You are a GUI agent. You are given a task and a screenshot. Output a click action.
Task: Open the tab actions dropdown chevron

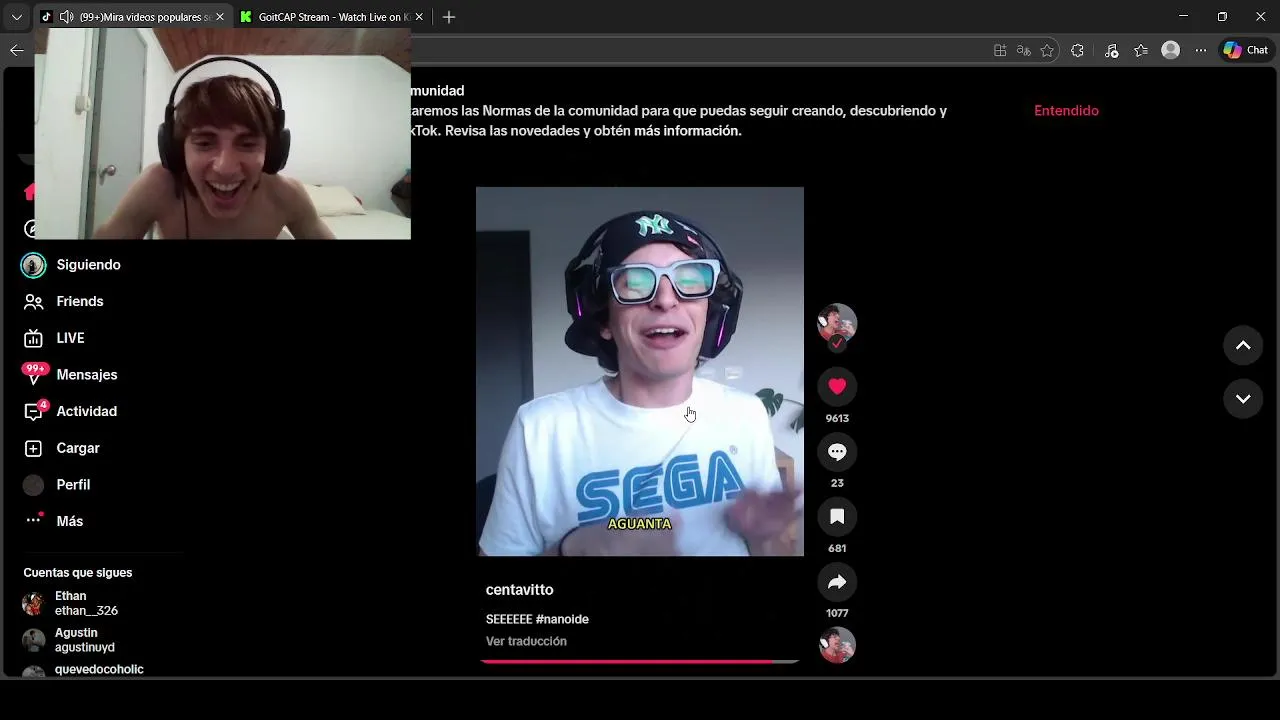(16, 17)
